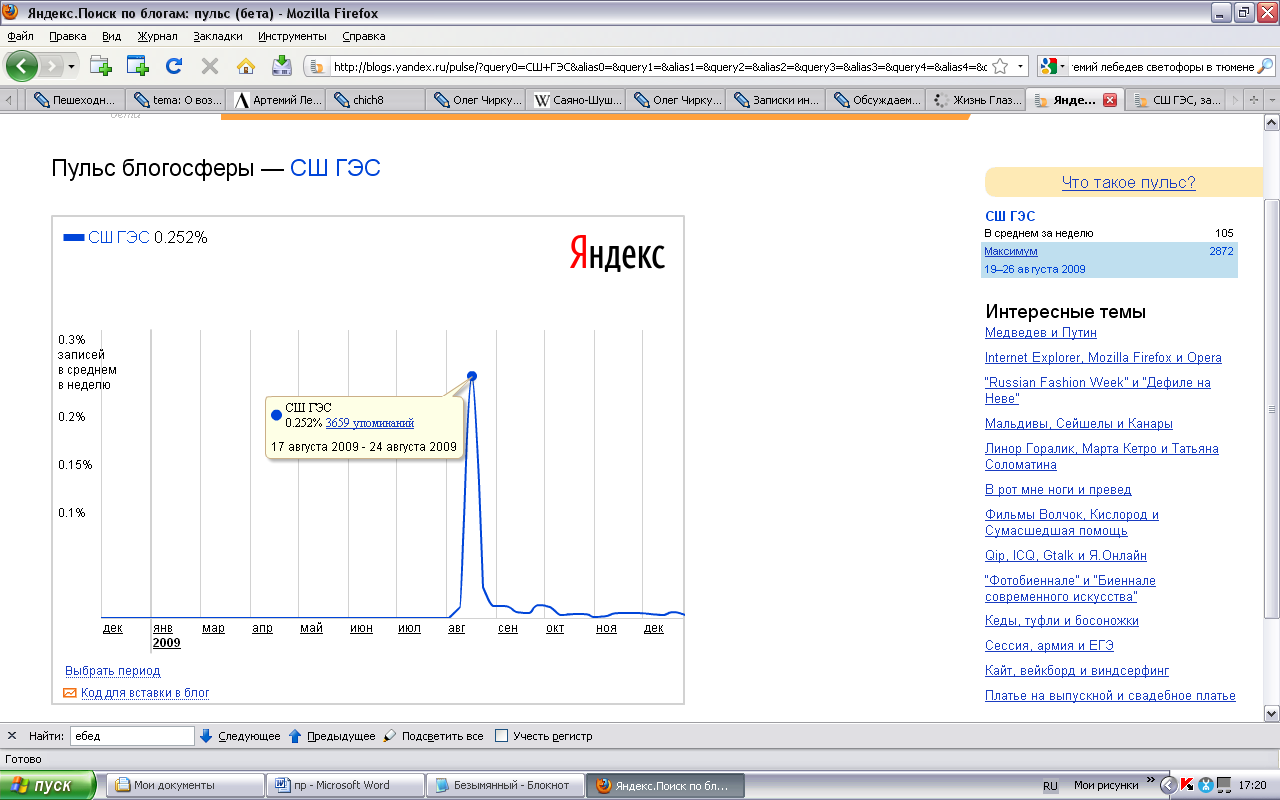
Task: Click the site favicon in the address bar
Action: tap(318, 67)
